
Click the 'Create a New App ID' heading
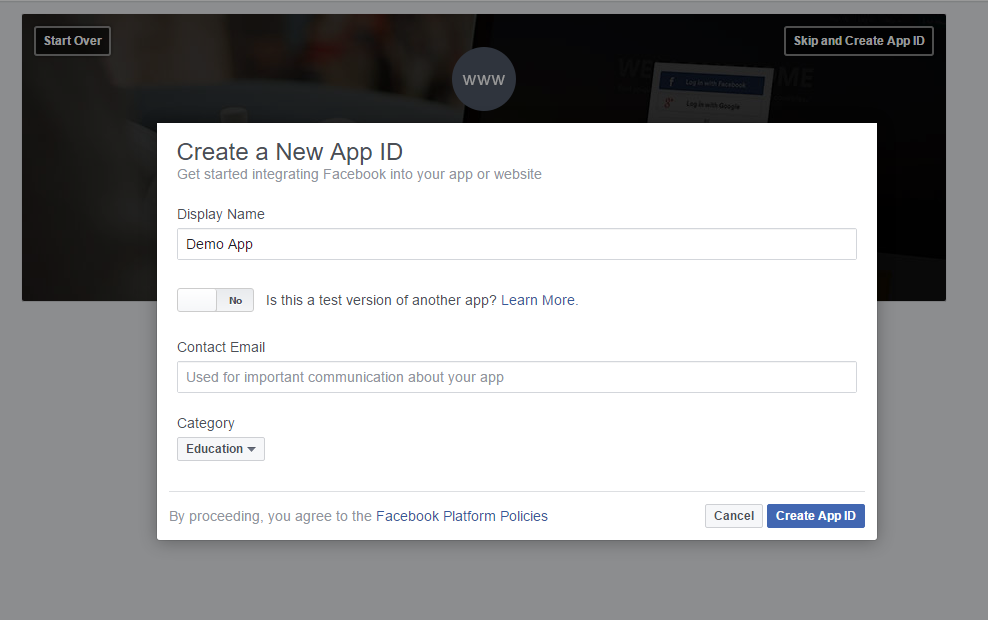point(290,152)
